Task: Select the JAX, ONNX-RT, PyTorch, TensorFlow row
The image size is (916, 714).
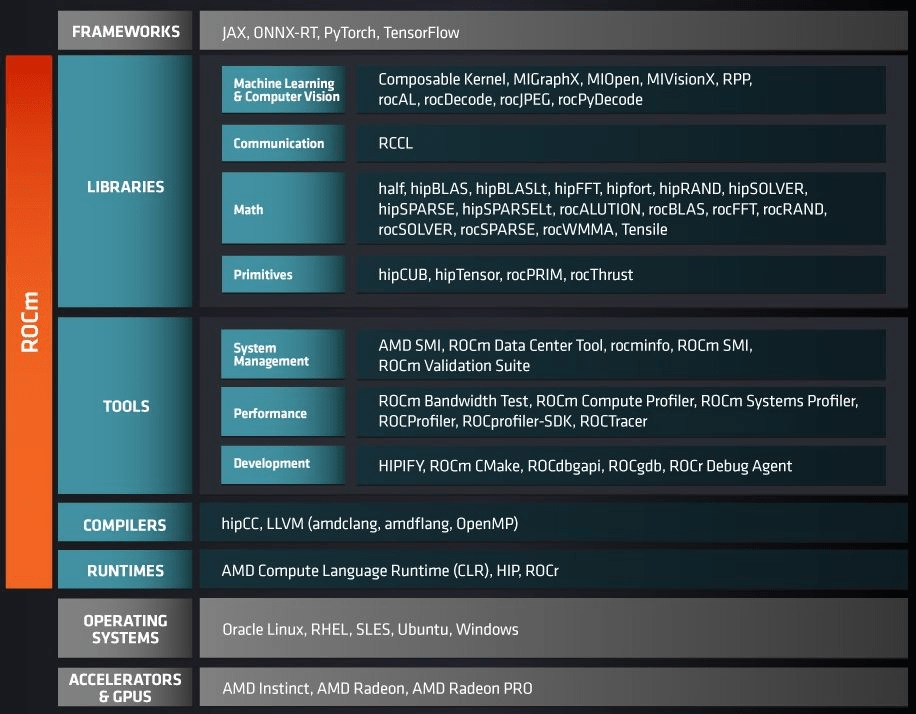Action: point(553,31)
